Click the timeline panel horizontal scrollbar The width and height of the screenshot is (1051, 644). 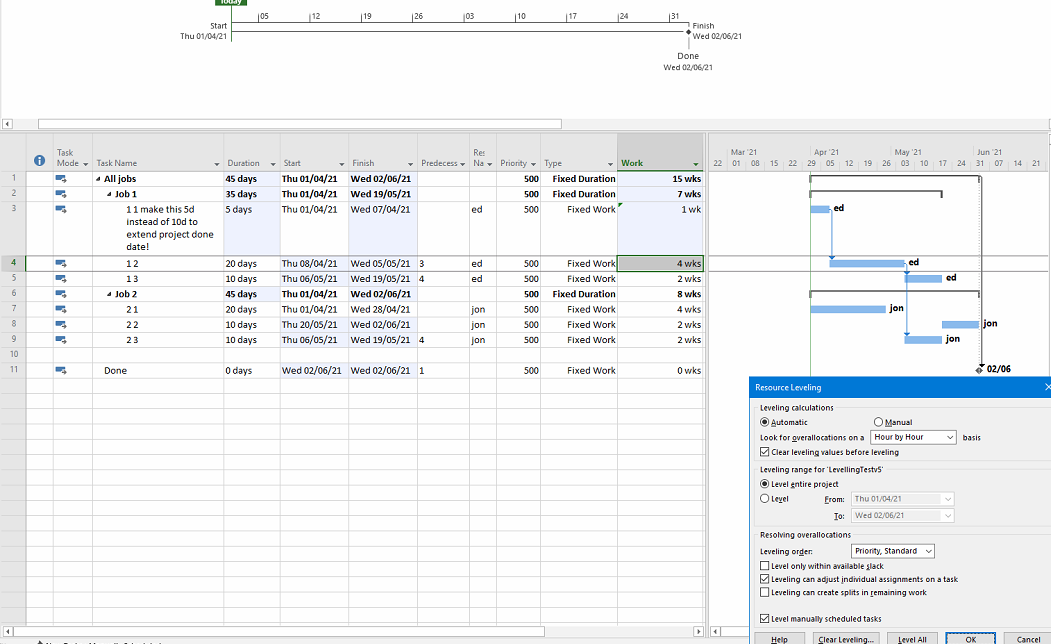[x=300, y=124]
